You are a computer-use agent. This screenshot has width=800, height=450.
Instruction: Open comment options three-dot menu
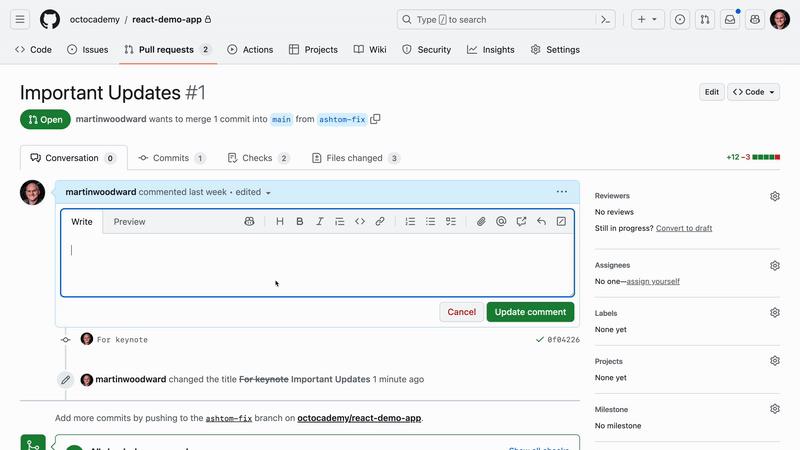tap(562, 192)
